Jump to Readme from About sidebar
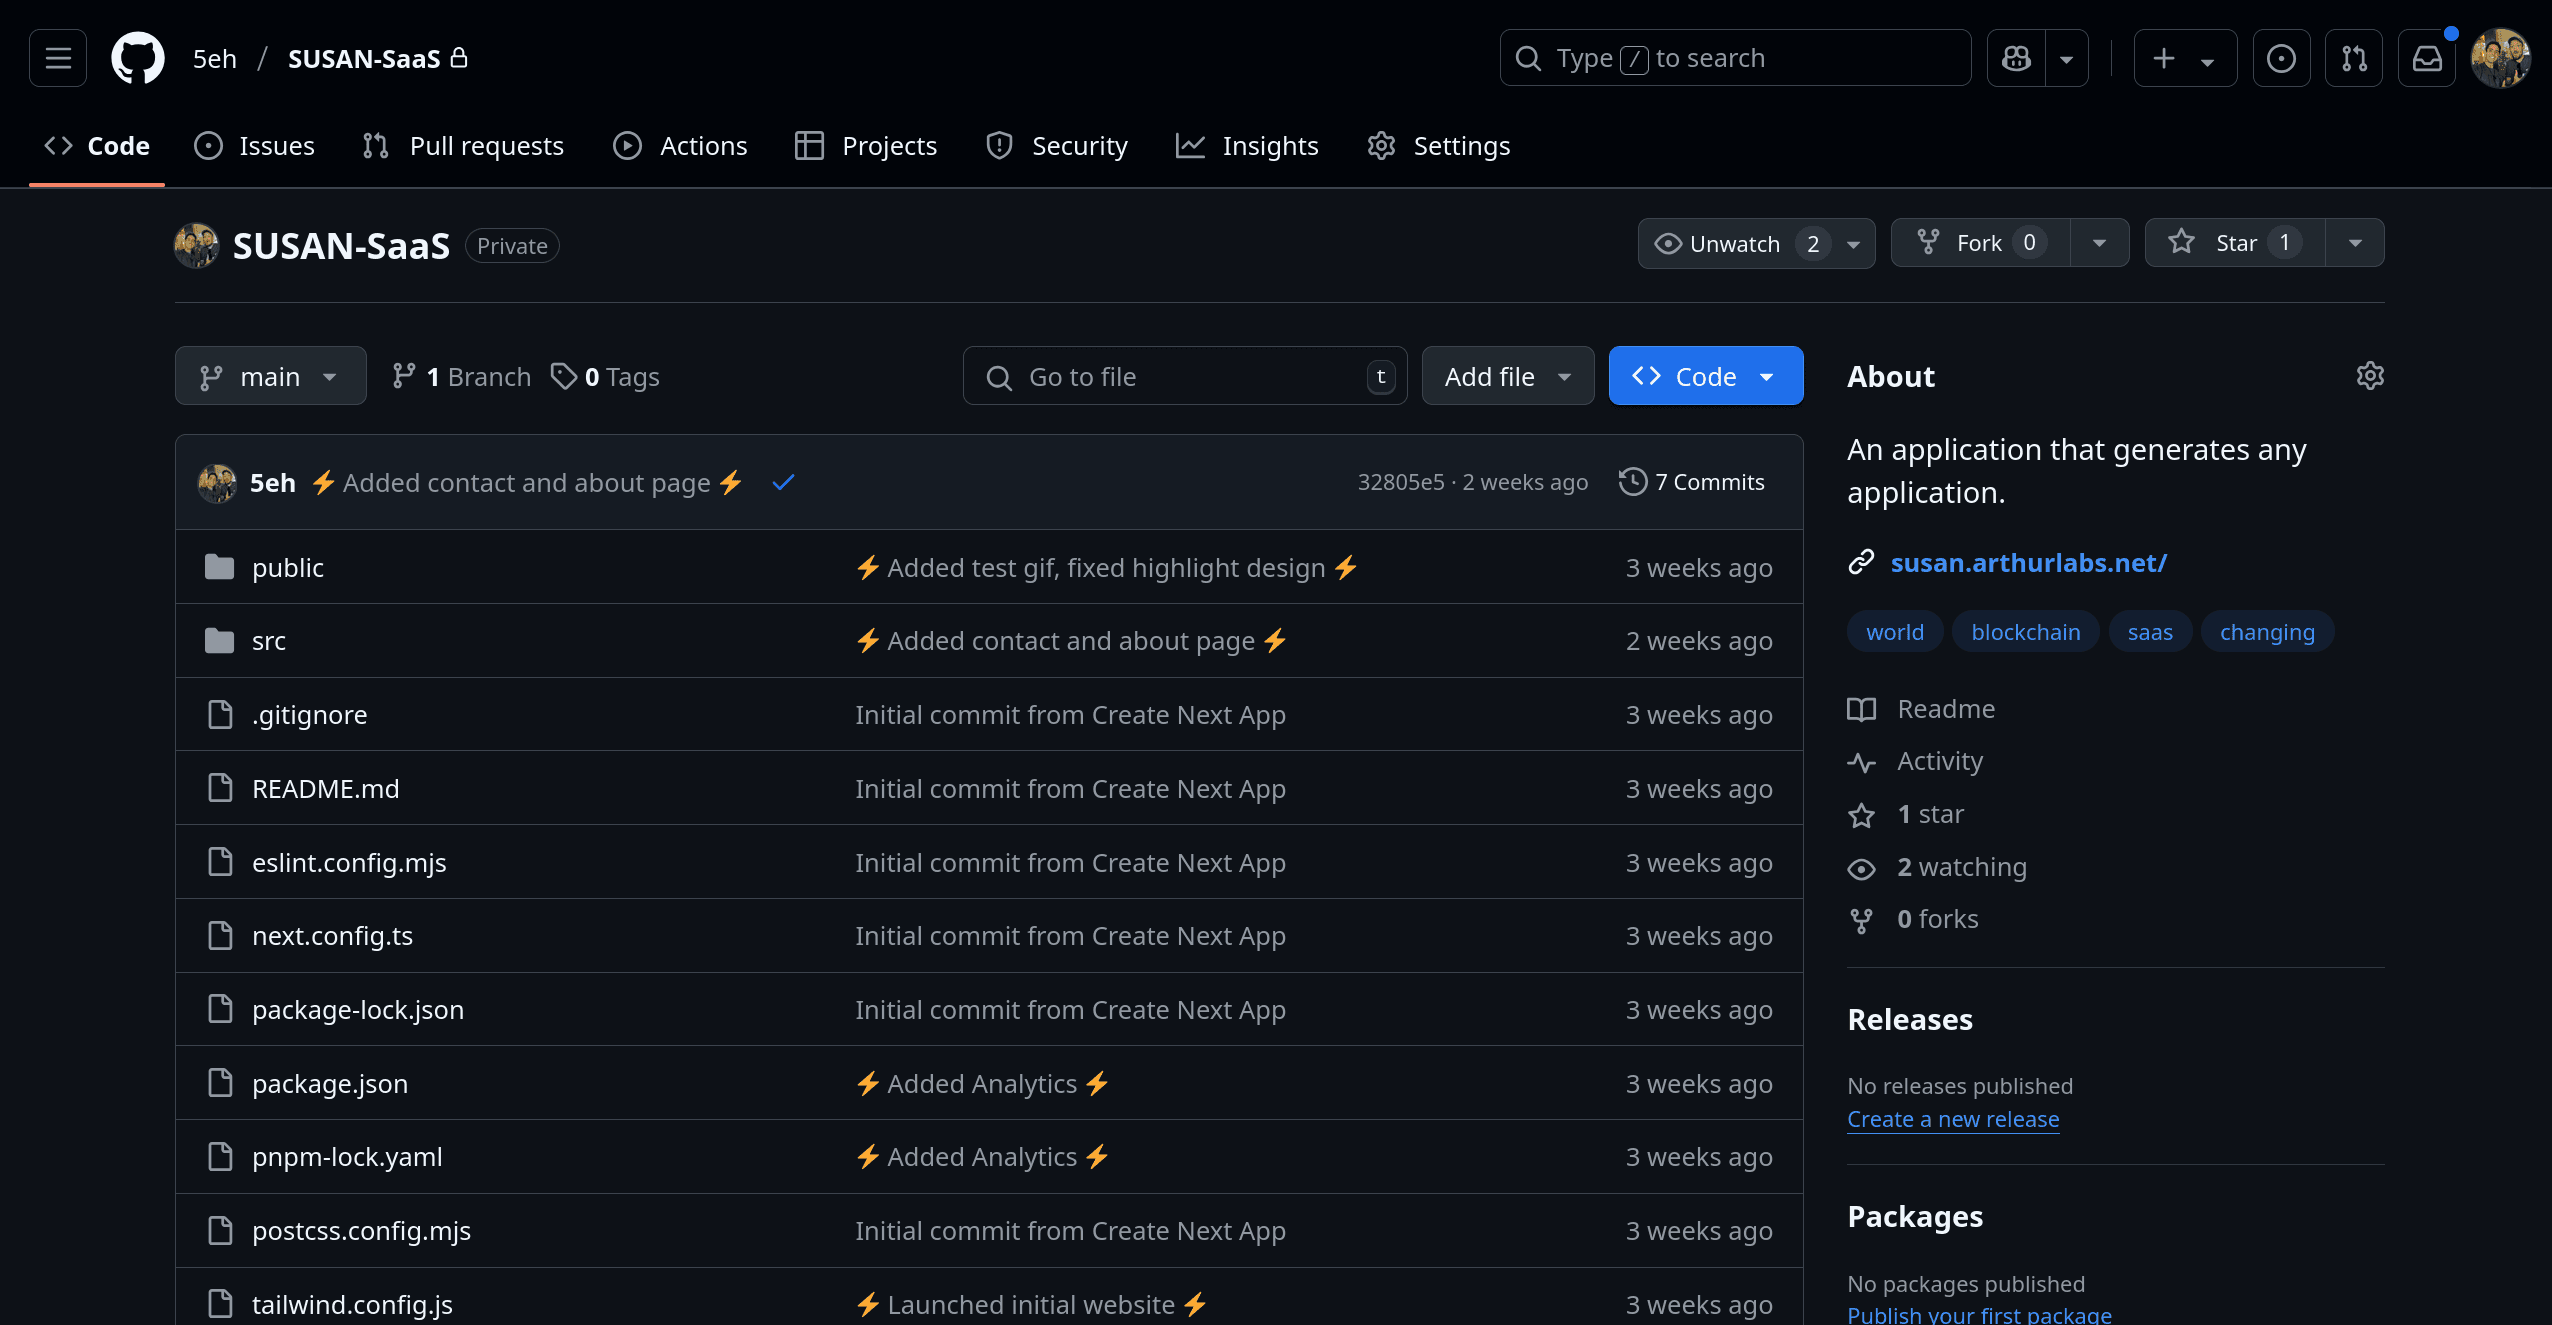 pos(1922,709)
